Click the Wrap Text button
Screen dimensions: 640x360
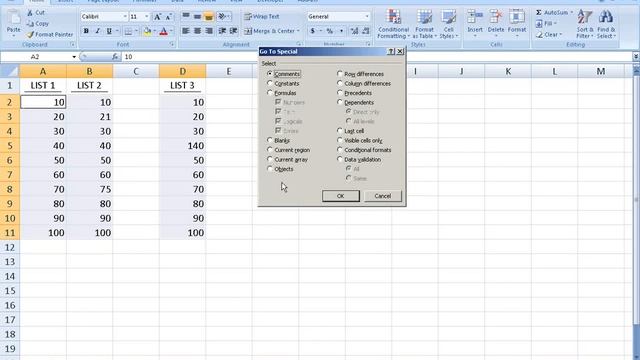(x=262, y=17)
